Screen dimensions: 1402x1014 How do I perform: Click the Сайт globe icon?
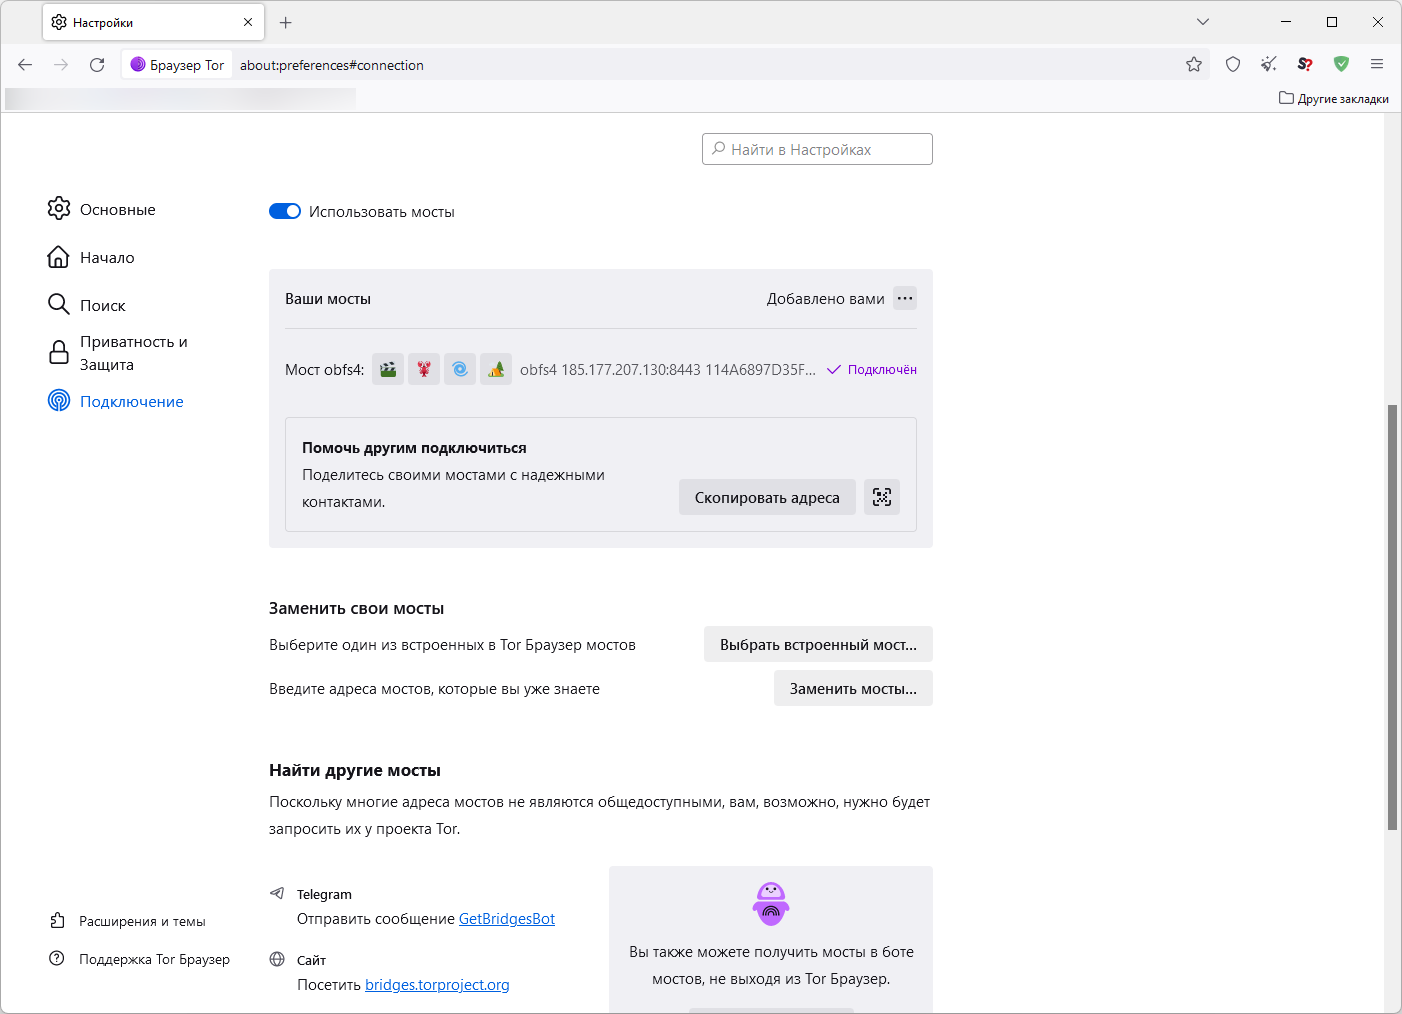pos(277,959)
